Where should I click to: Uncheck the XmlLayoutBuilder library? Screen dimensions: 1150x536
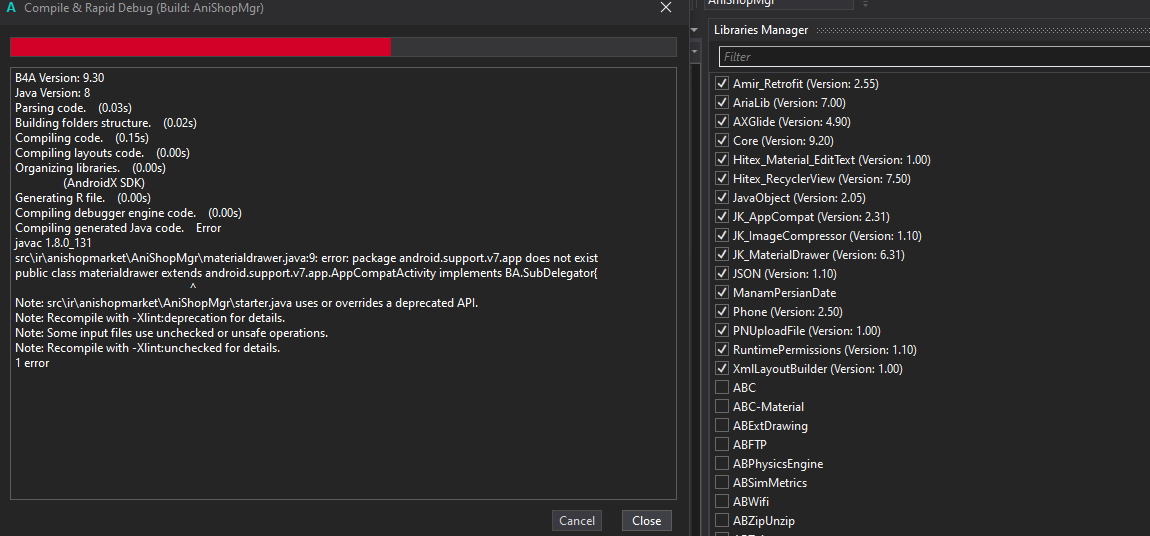point(722,369)
